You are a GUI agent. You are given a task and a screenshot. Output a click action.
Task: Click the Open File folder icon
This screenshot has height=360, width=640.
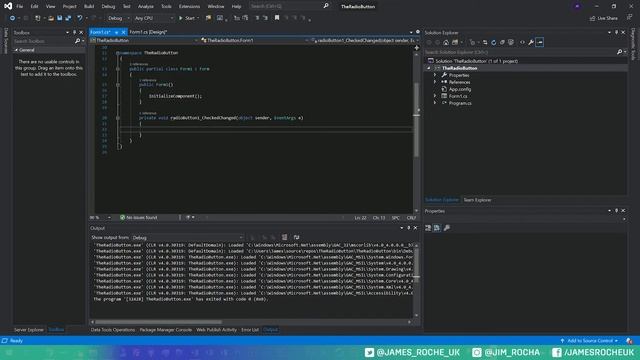[51, 18]
